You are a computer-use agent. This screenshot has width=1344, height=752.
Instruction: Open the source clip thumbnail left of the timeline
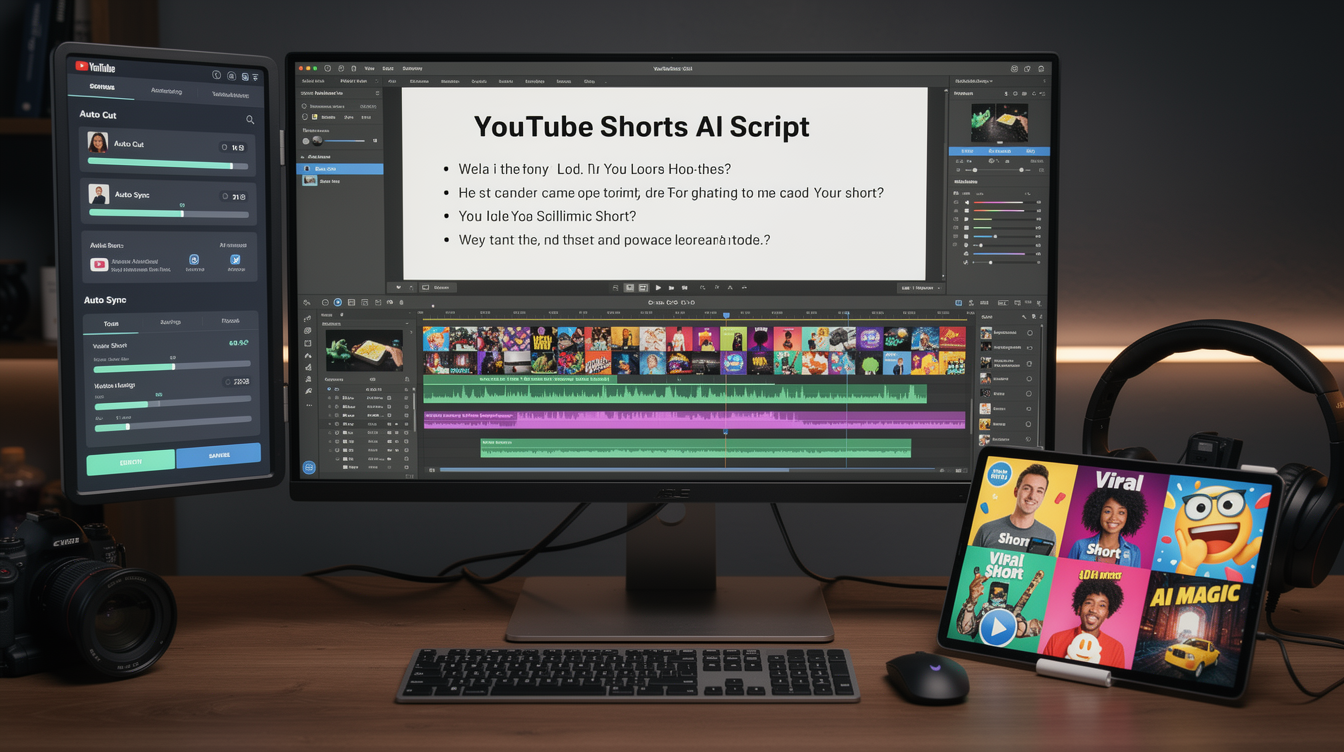pyautogui.click(x=364, y=351)
